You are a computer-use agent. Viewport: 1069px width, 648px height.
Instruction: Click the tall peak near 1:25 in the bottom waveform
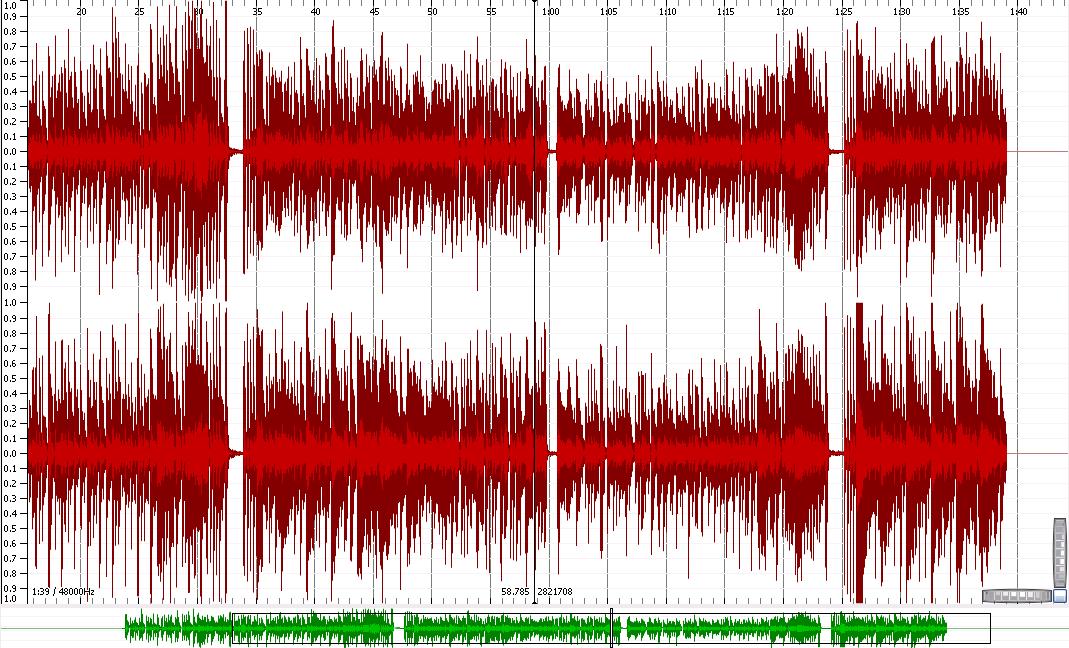859,450
